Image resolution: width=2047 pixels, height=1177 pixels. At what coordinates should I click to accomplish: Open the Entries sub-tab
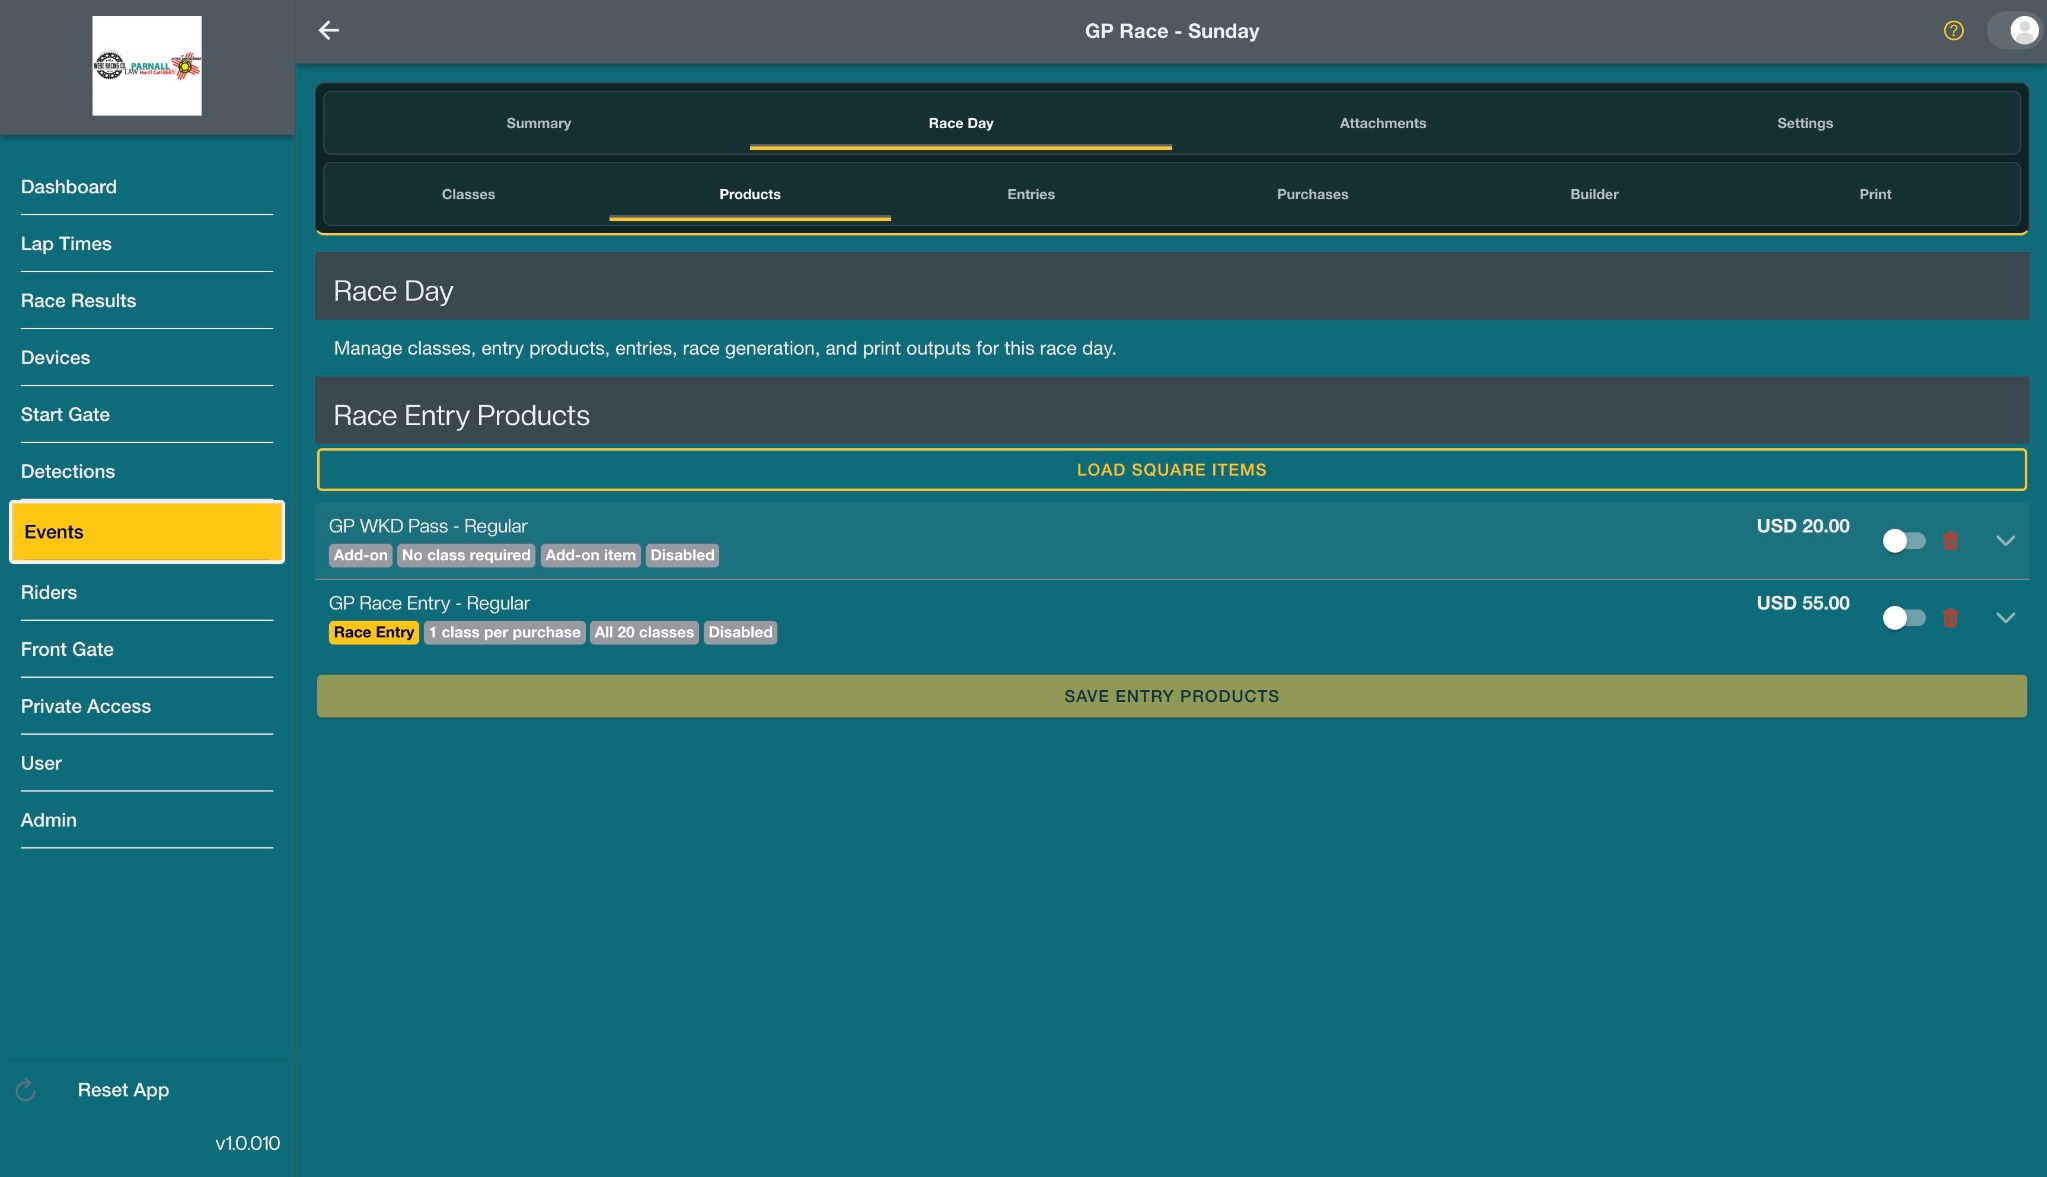pyautogui.click(x=1031, y=194)
